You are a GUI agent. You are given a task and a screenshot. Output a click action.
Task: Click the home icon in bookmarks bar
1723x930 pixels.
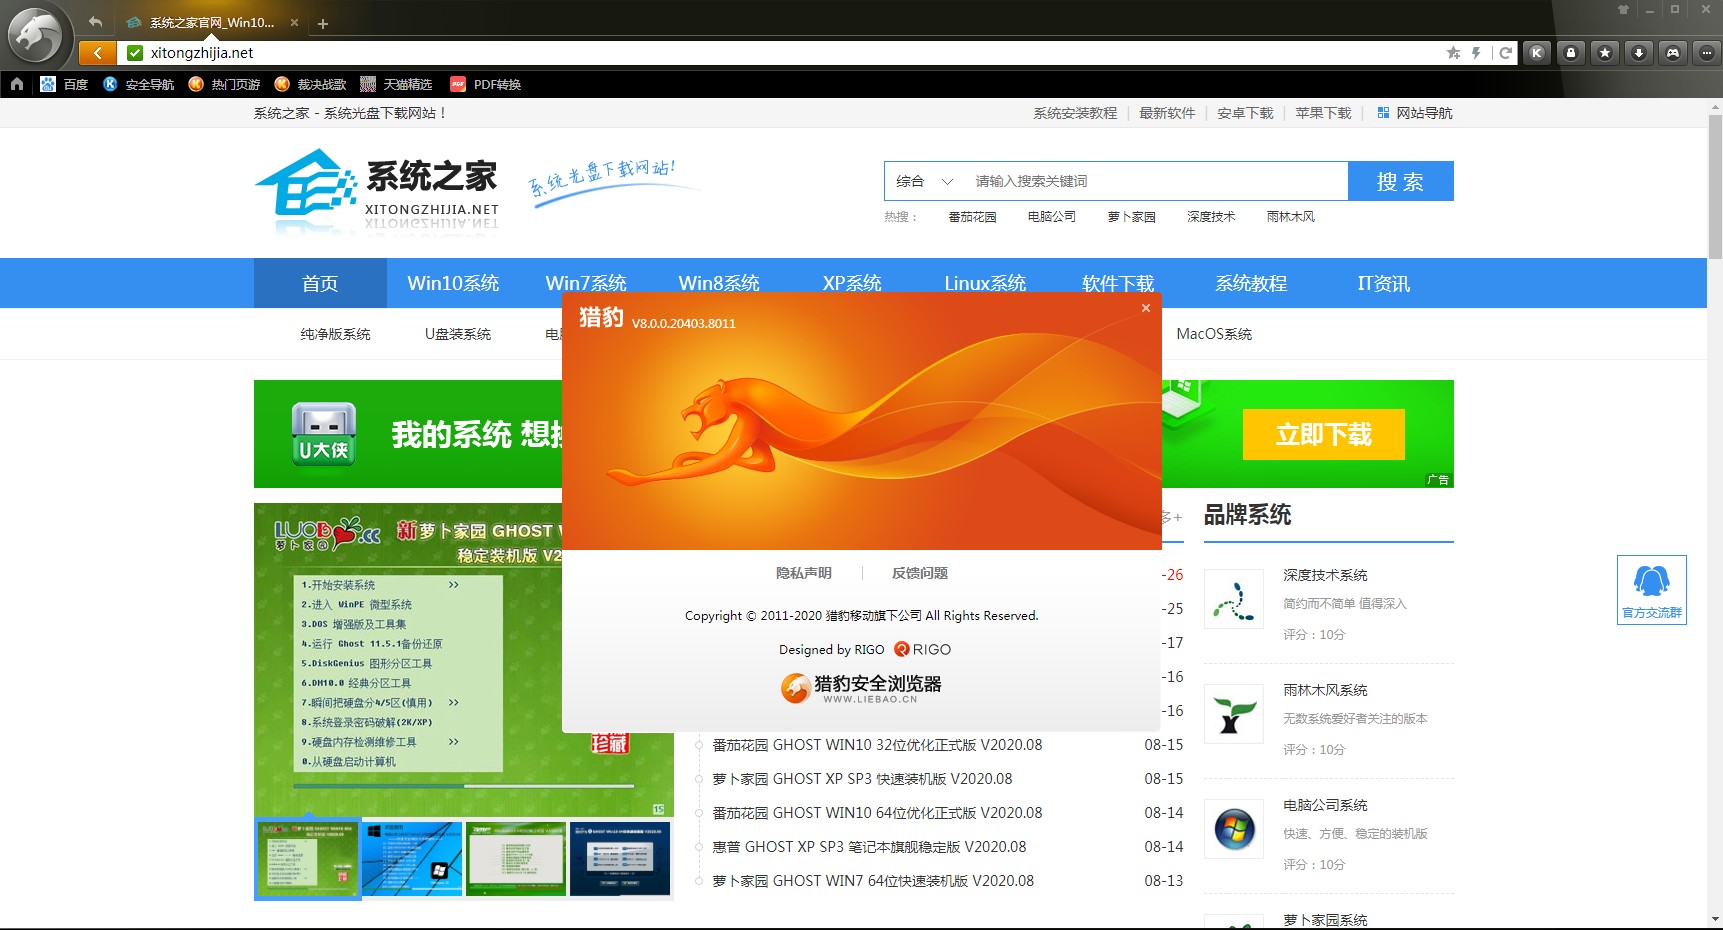tap(17, 84)
